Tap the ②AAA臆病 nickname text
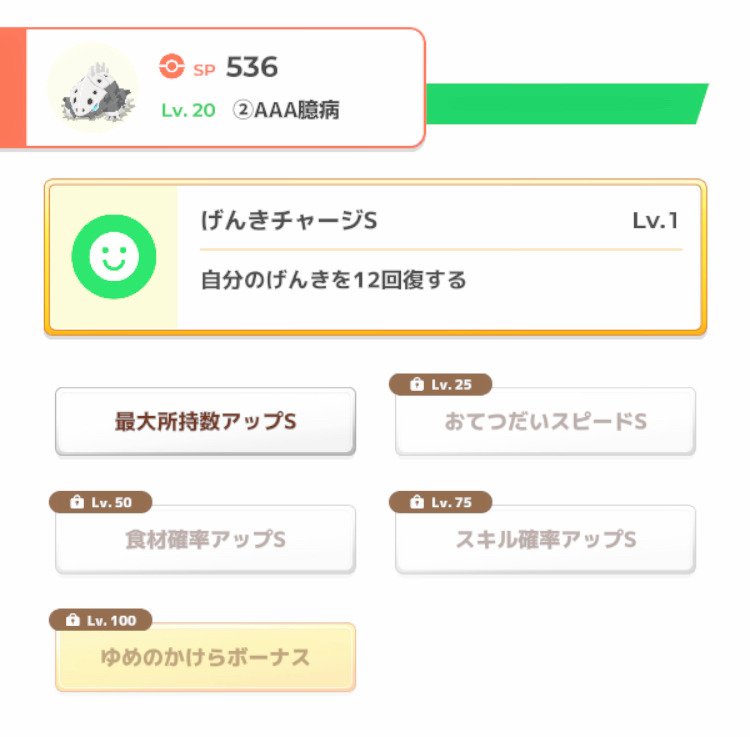Screen dimensions: 750x737 click(286, 110)
